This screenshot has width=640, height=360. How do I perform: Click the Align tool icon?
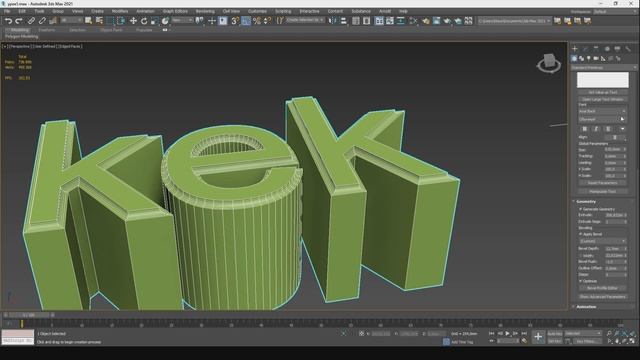[x=343, y=21]
